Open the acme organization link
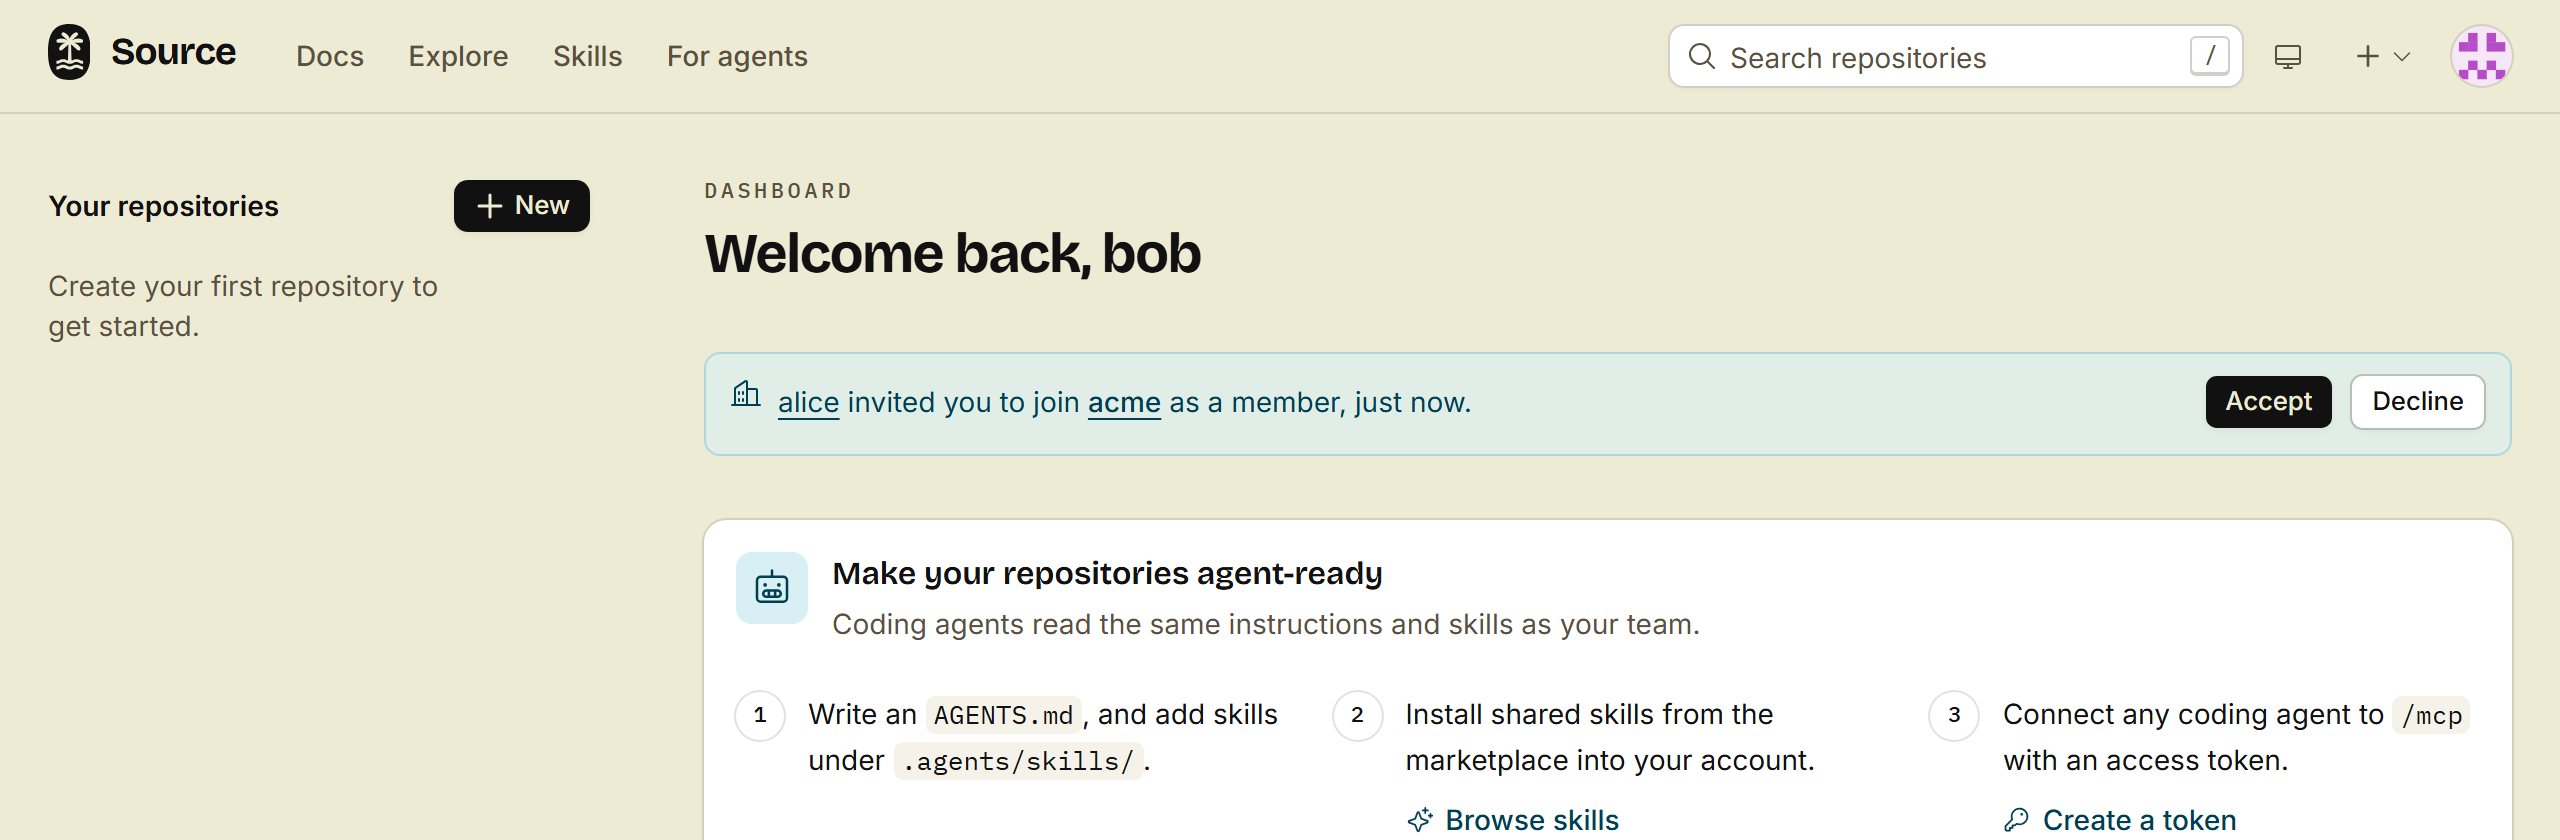This screenshot has width=2560, height=840. 1124,402
